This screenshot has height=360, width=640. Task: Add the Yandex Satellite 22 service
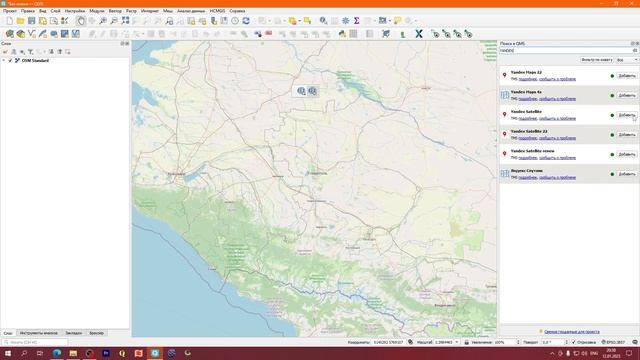pyautogui.click(x=627, y=135)
